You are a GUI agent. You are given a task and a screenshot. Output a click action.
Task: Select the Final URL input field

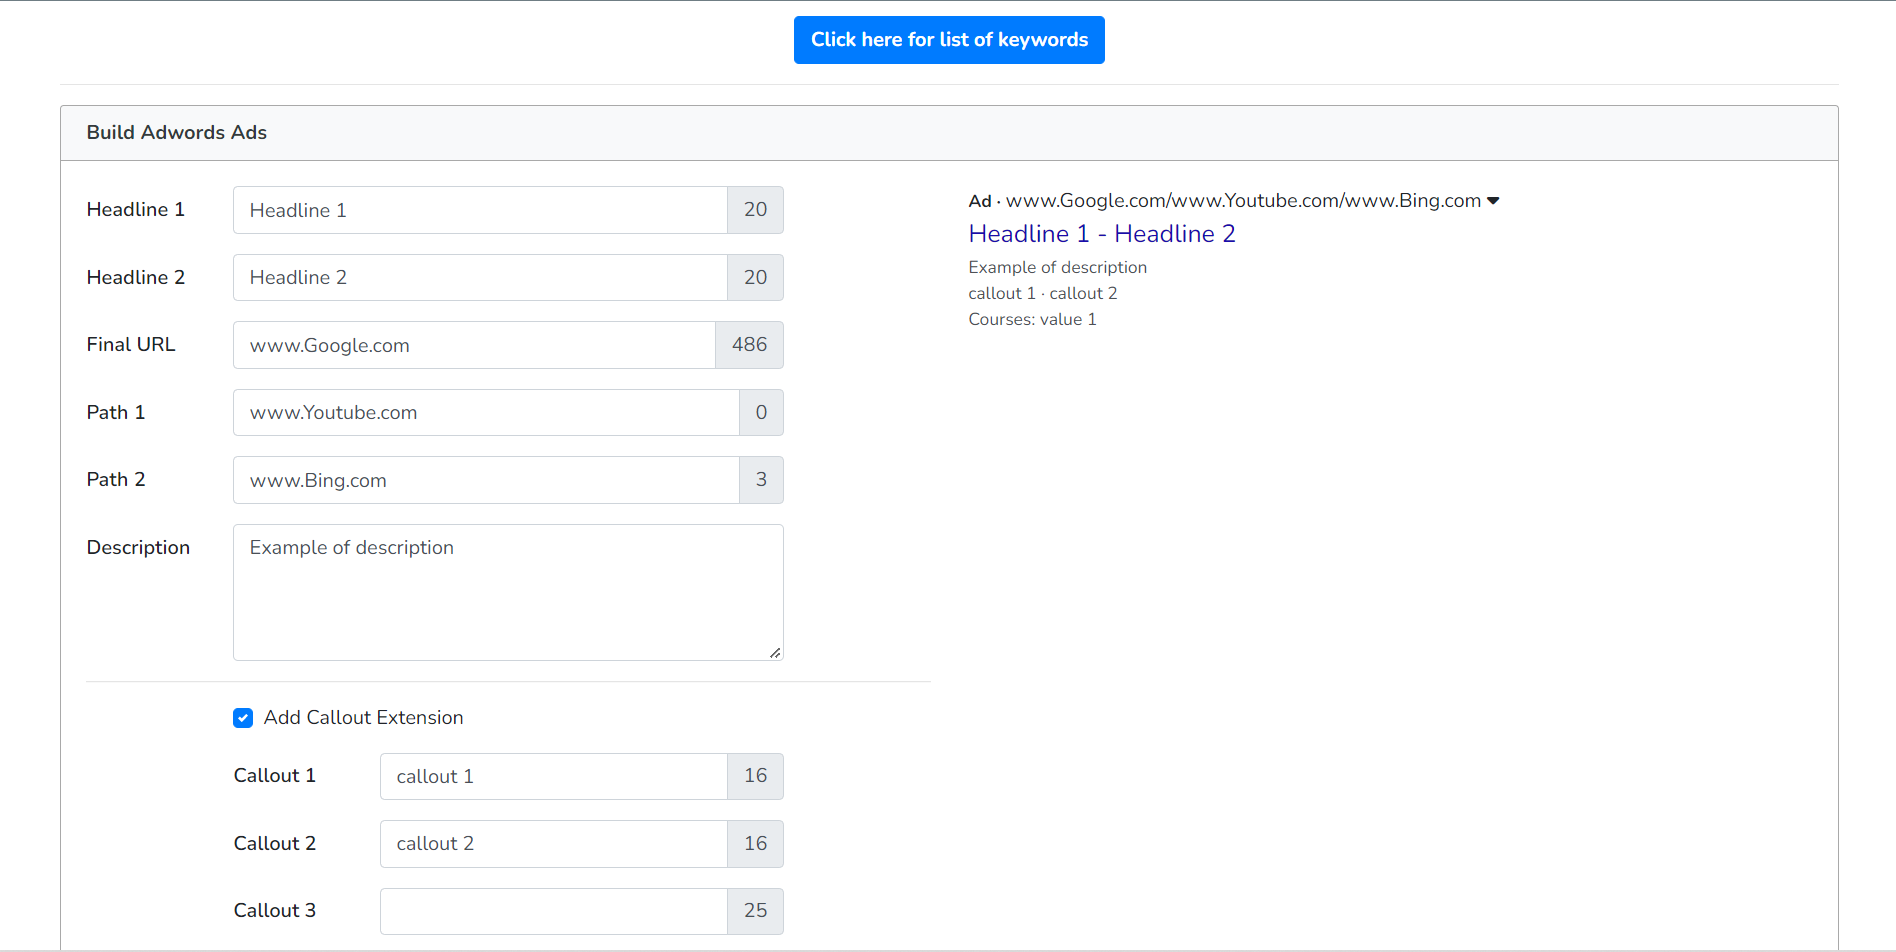click(474, 345)
